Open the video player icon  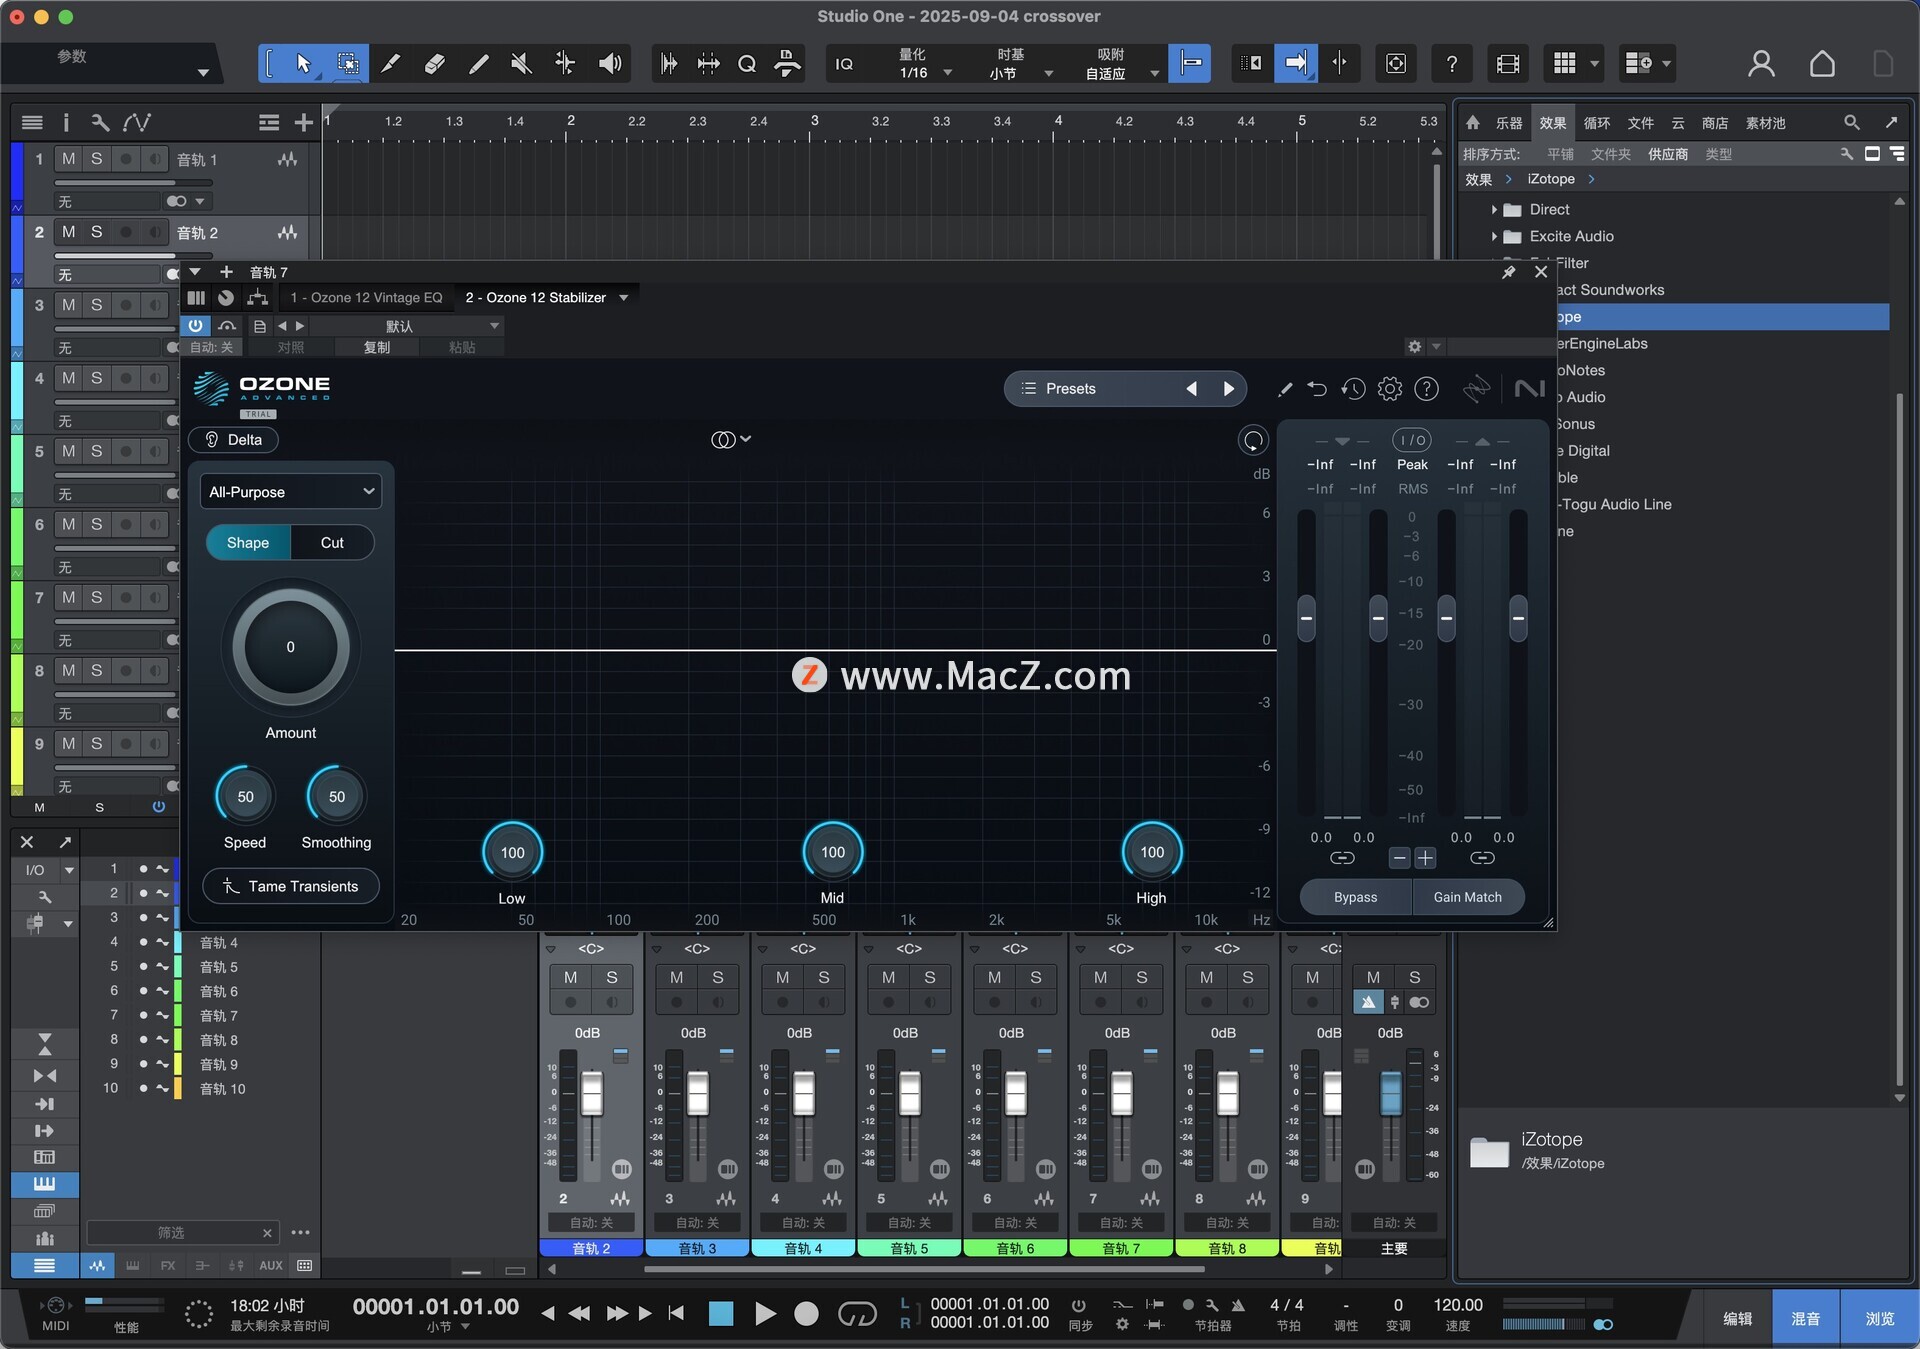1507,64
